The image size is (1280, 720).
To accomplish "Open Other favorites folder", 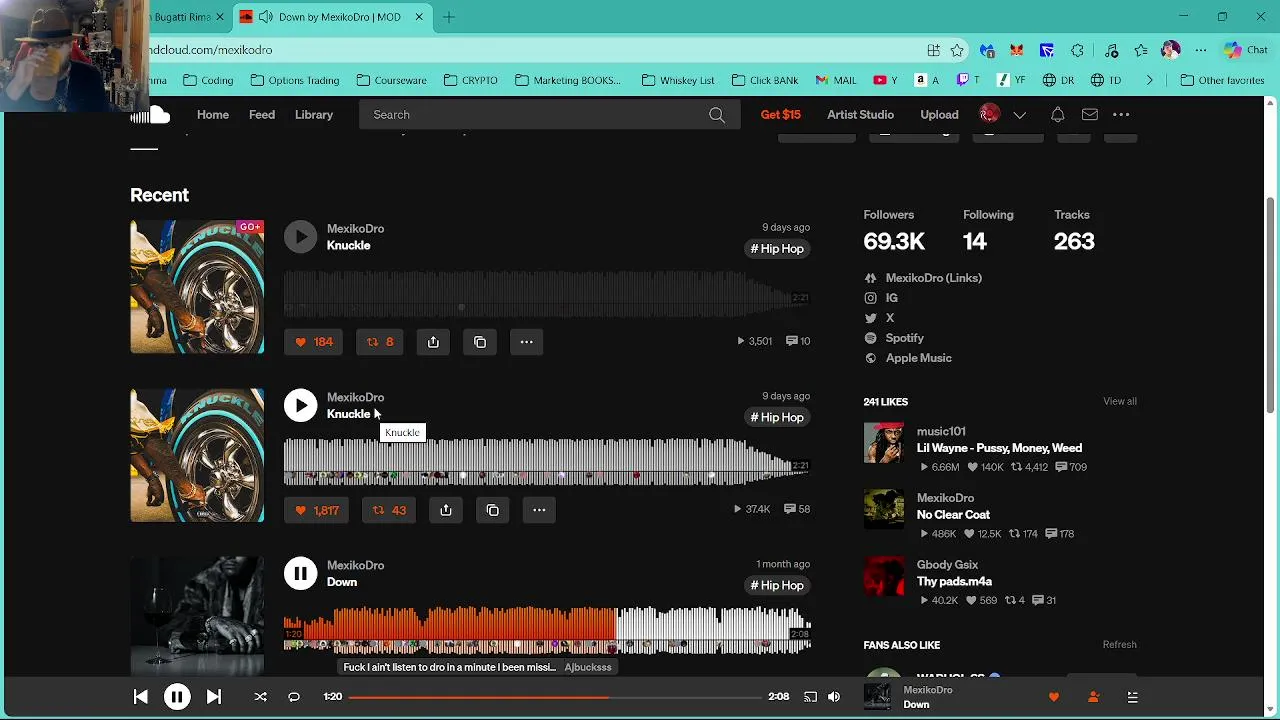I will tap(1223, 80).
